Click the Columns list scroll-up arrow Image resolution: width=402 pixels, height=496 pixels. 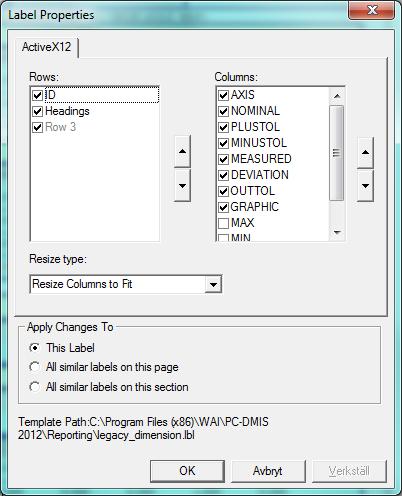point(337,96)
